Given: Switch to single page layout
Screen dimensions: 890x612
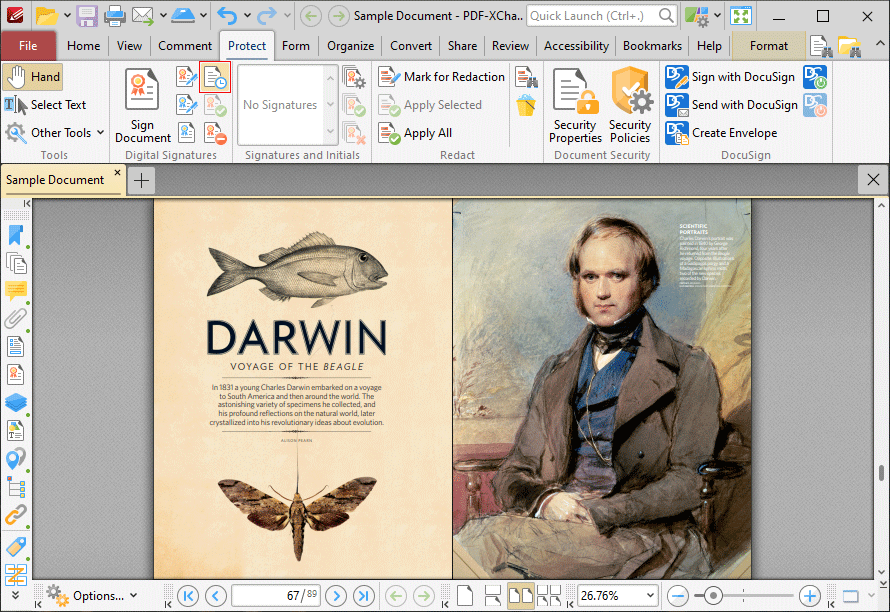Looking at the screenshot, I should pos(465,596).
